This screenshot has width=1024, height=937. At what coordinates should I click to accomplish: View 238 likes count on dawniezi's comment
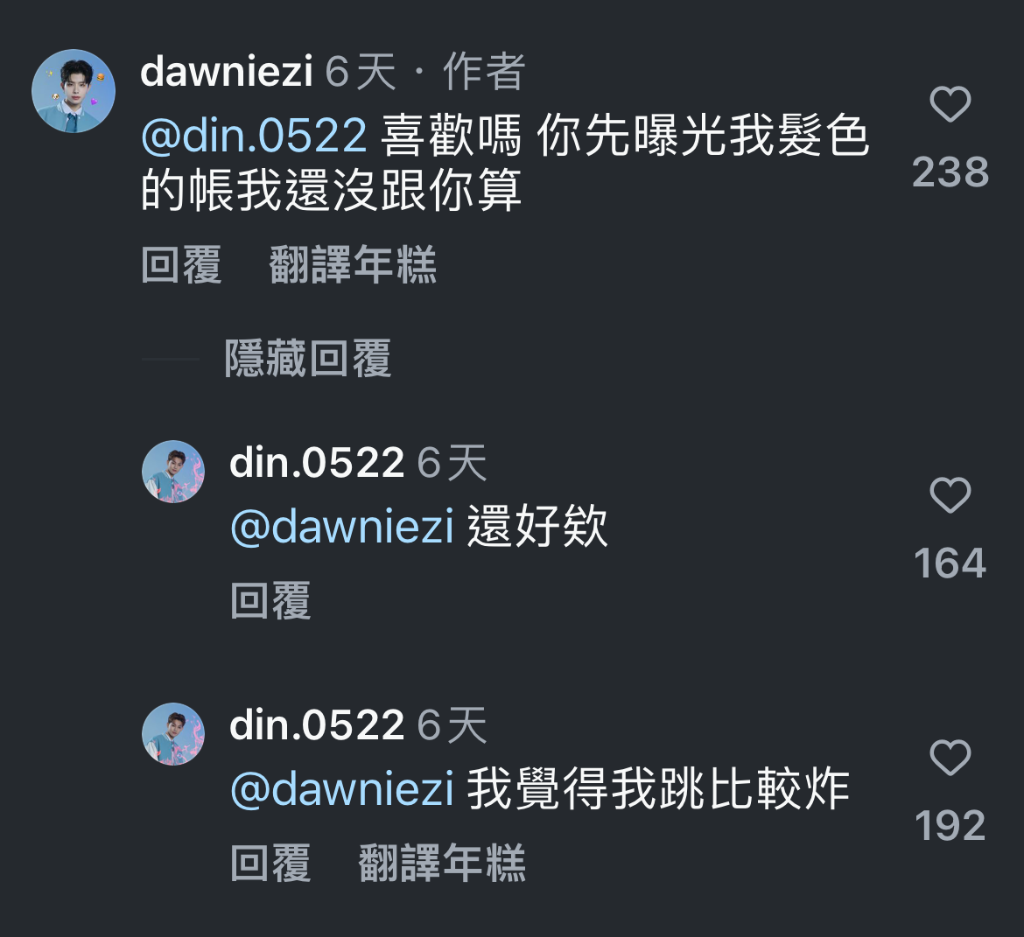(950, 172)
